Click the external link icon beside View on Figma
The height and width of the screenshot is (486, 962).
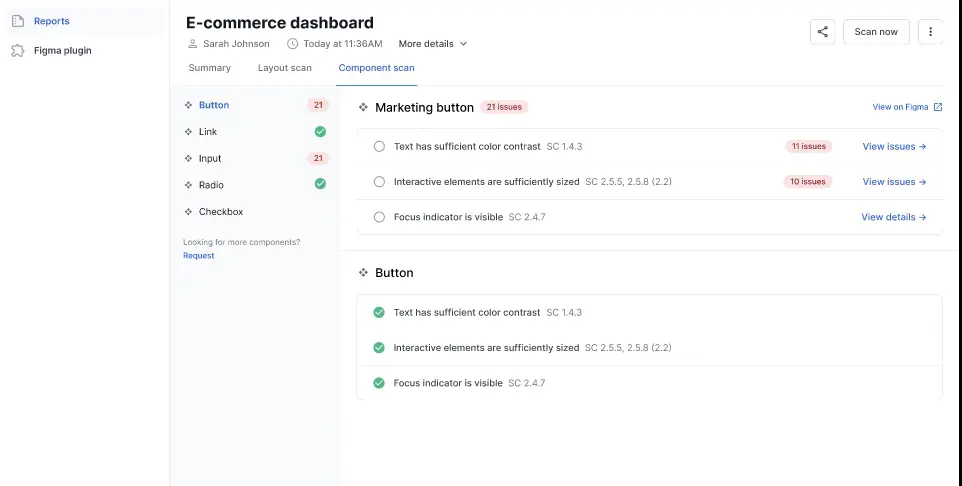937,107
